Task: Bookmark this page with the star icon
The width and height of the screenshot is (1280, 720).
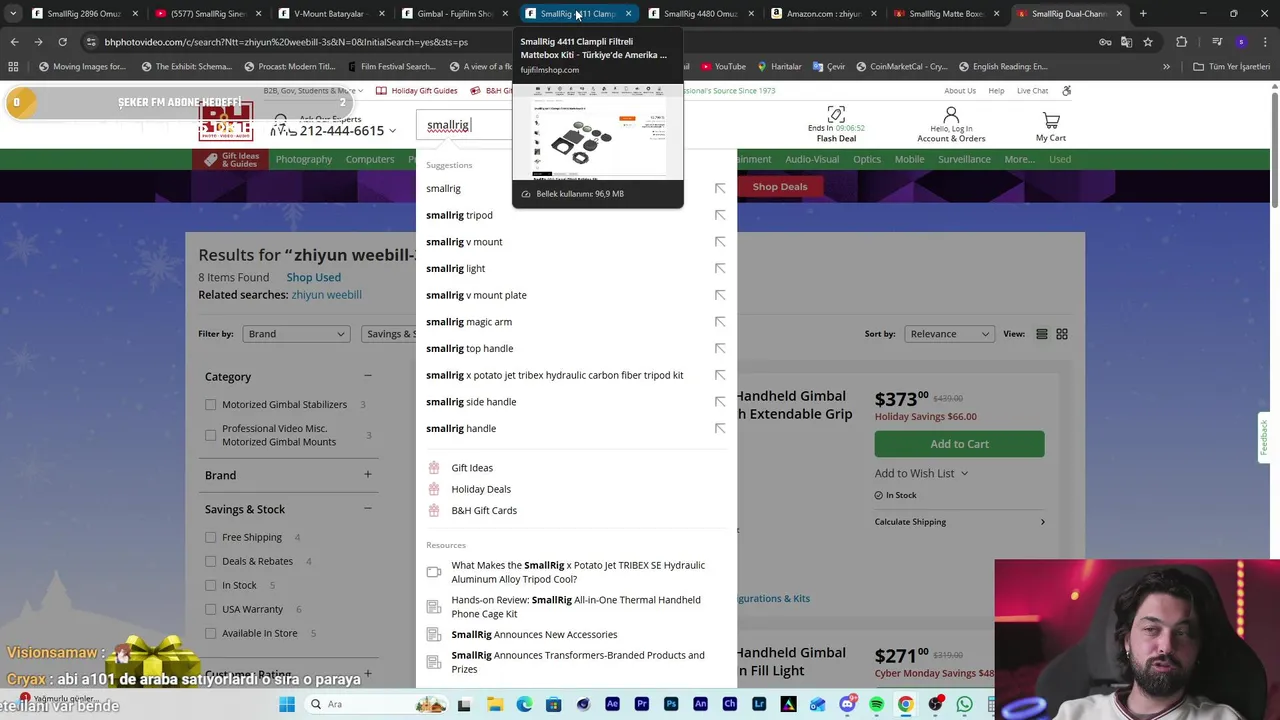Action: (1148, 42)
